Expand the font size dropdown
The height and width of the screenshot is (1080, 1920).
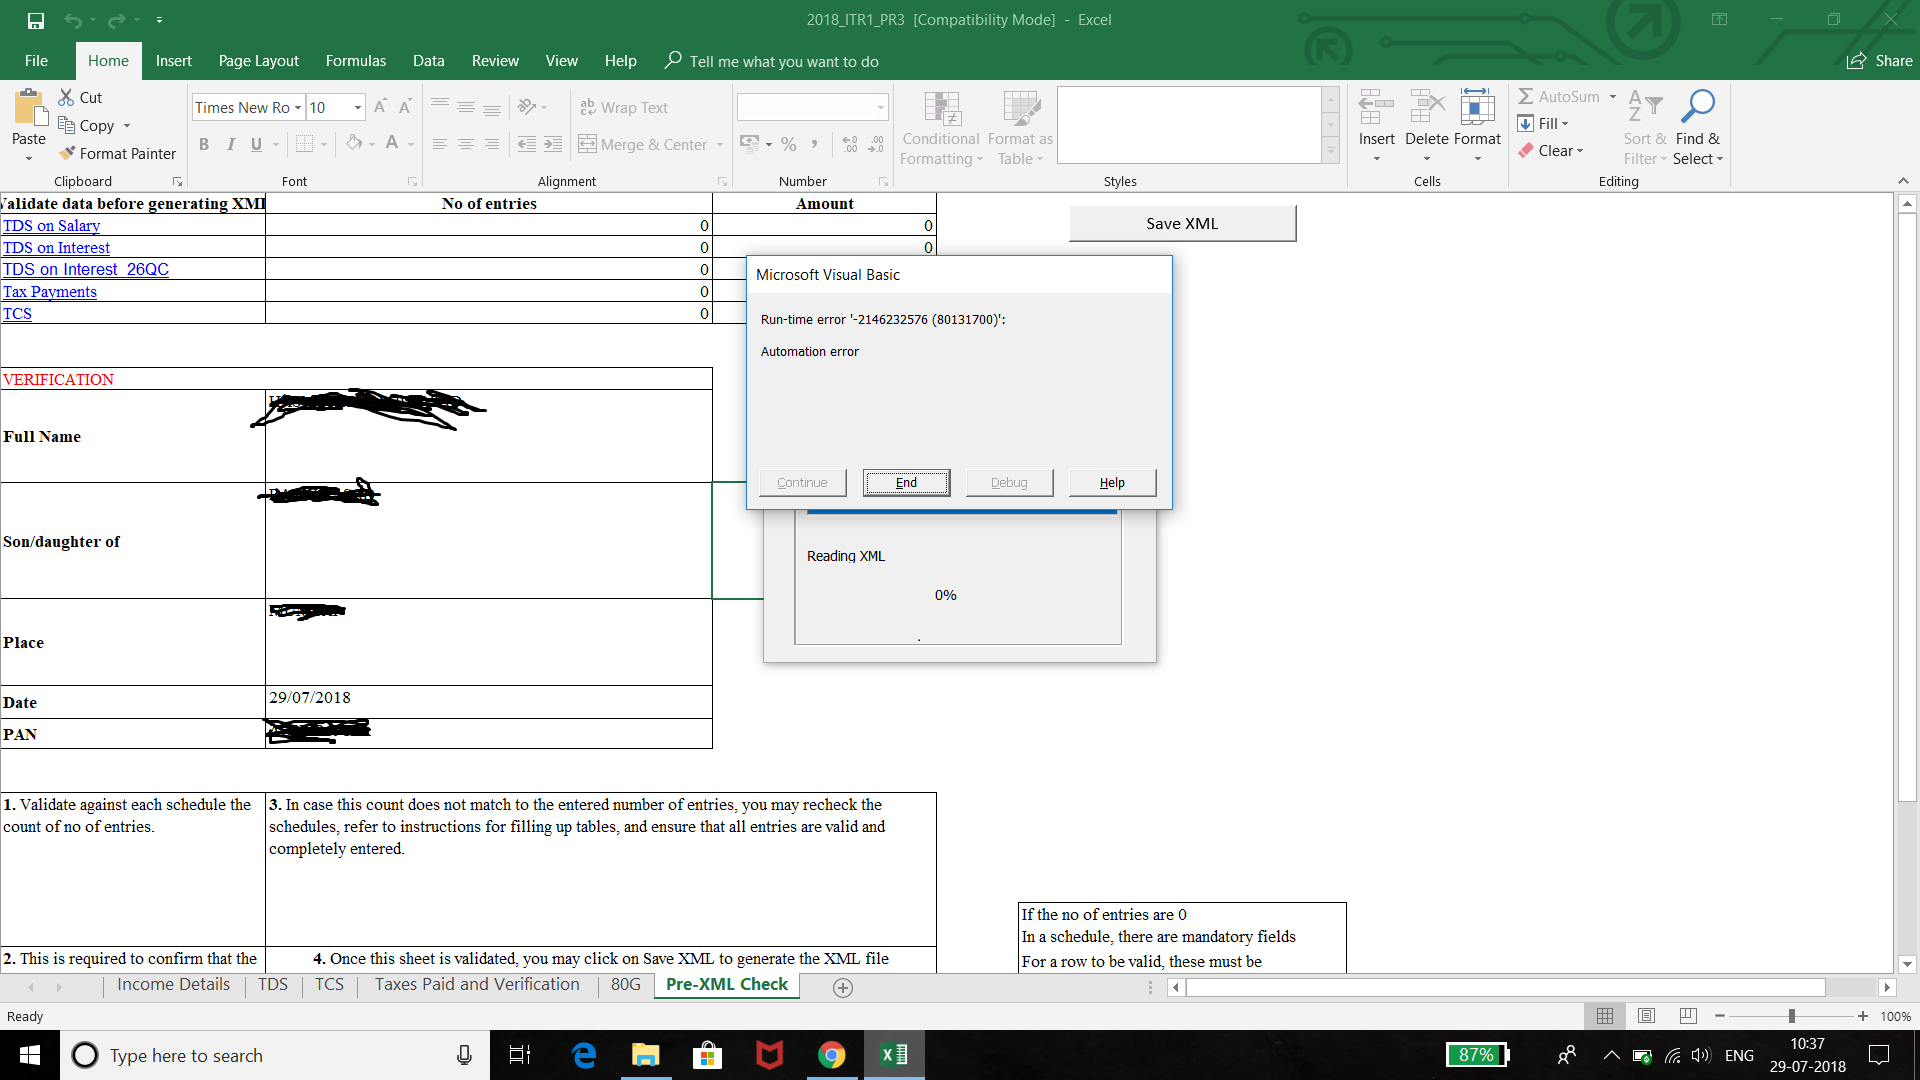click(x=358, y=108)
